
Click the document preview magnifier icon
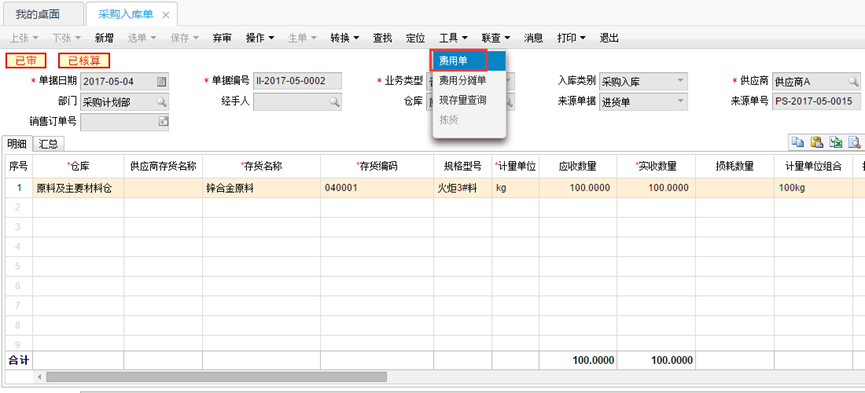pyautogui.click(x=855, y=142)
